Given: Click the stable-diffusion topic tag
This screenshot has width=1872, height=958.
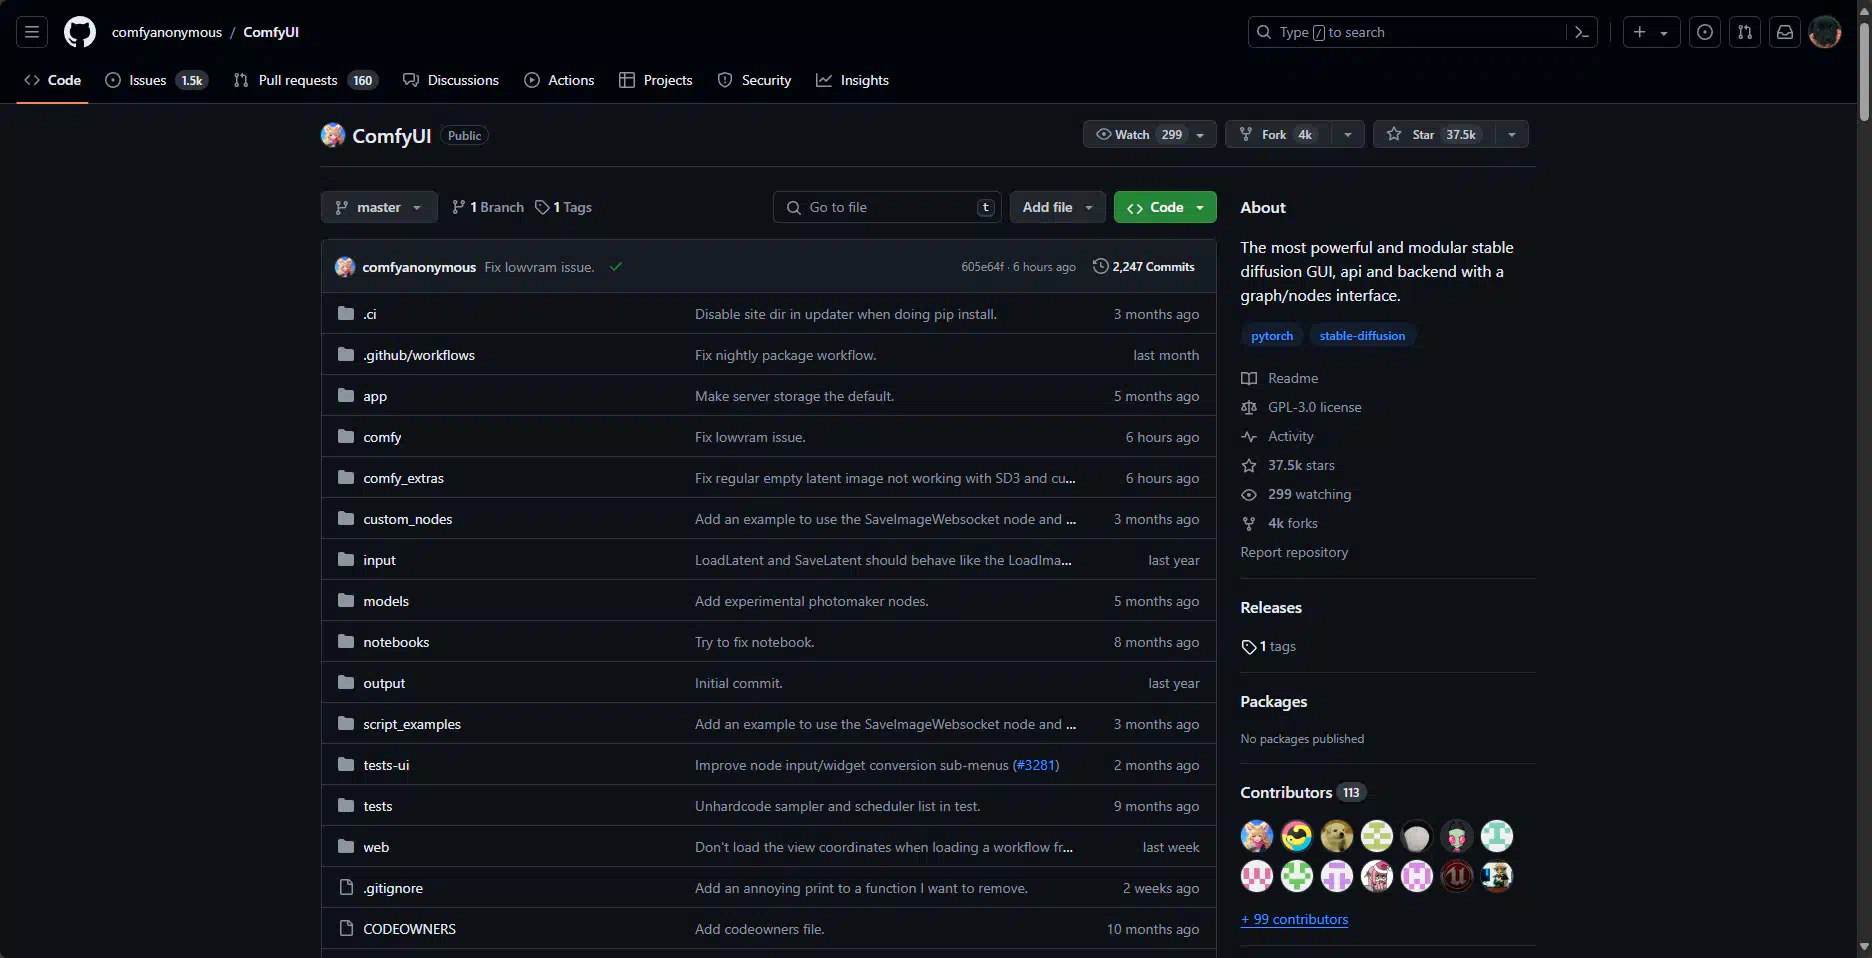Looking at the screenshot, I should 1362,336.
